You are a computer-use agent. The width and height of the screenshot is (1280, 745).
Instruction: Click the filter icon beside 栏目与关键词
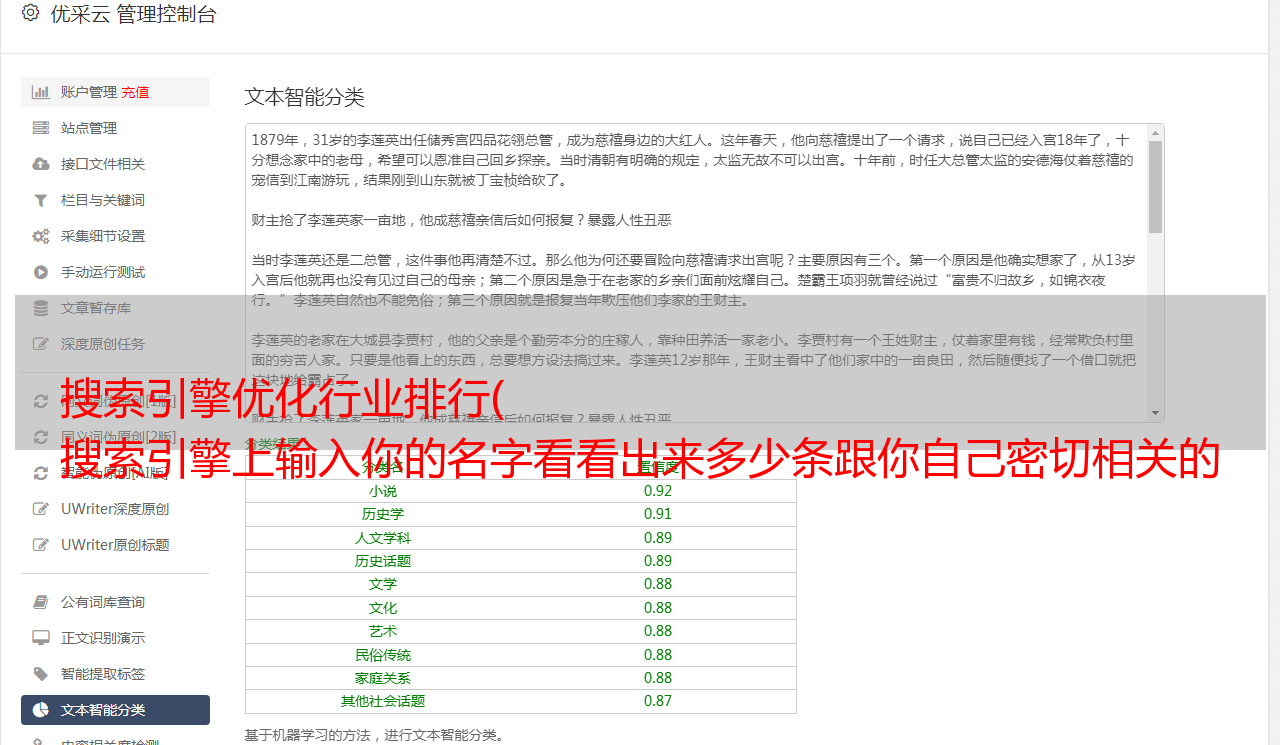41,200
